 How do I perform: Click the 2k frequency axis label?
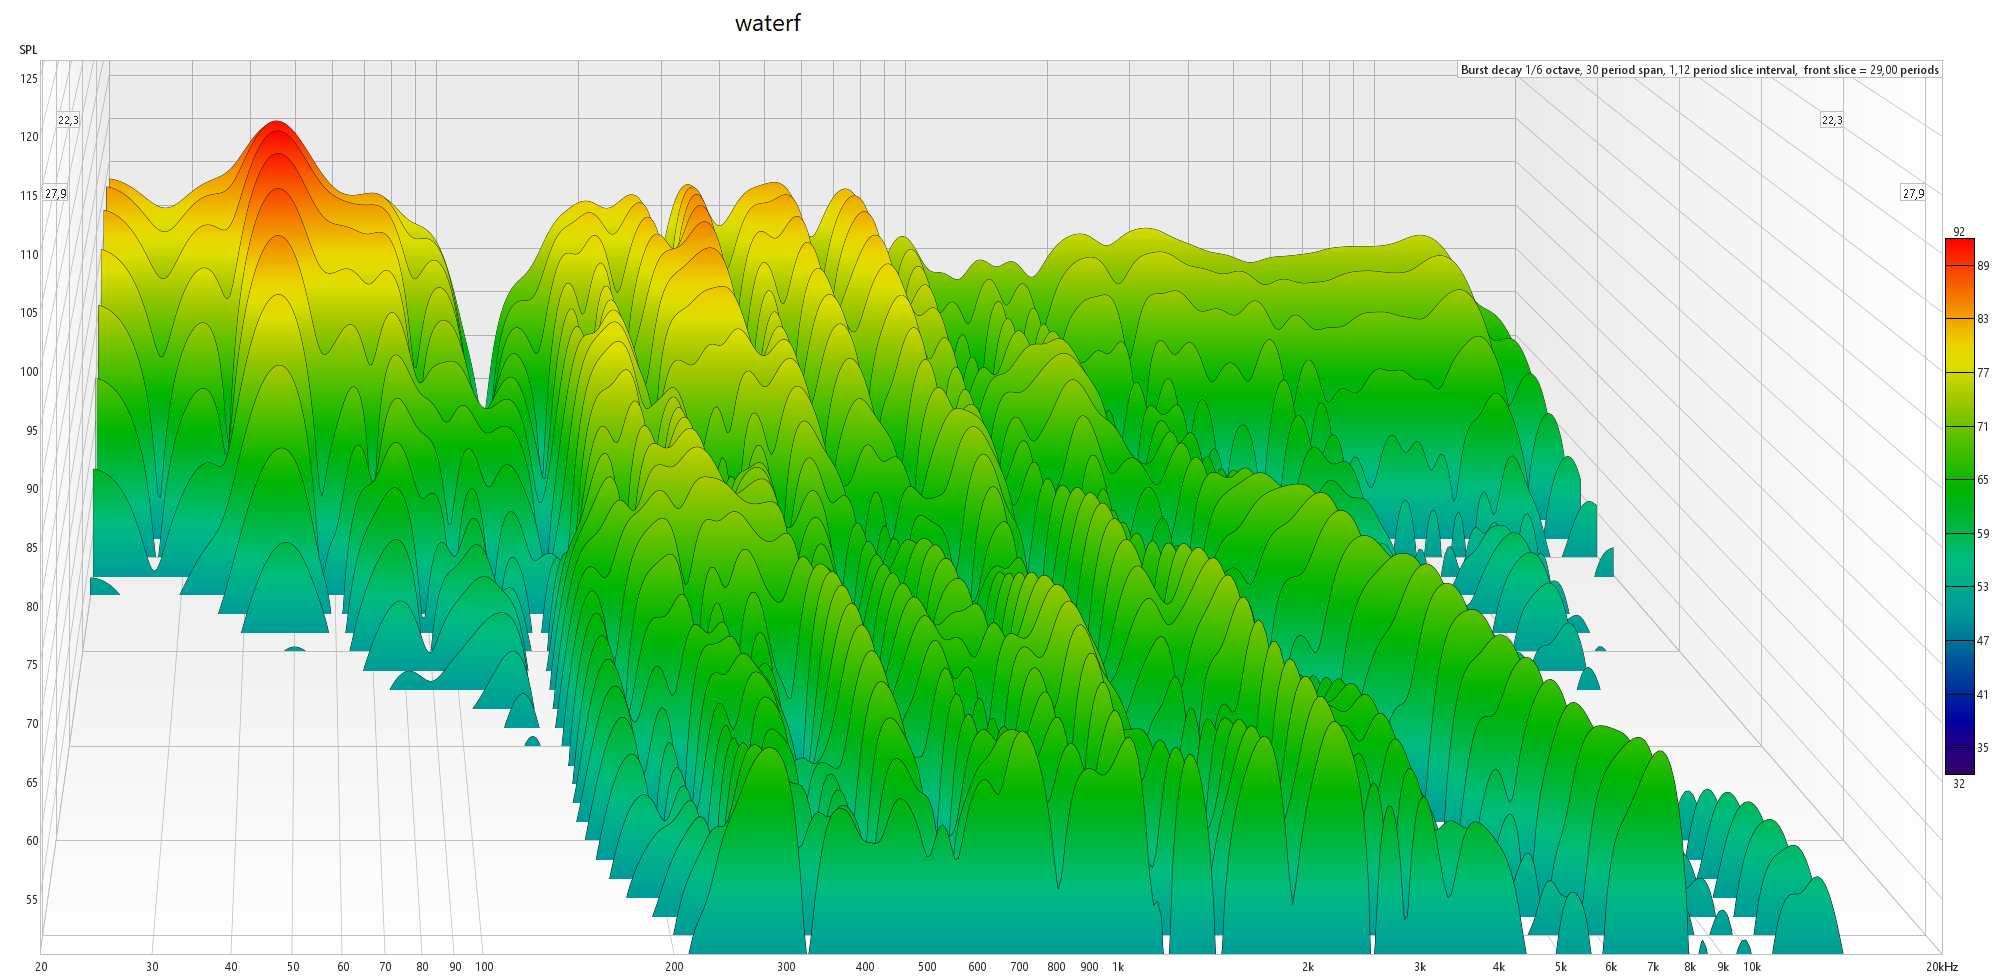tap(1308, 967)
